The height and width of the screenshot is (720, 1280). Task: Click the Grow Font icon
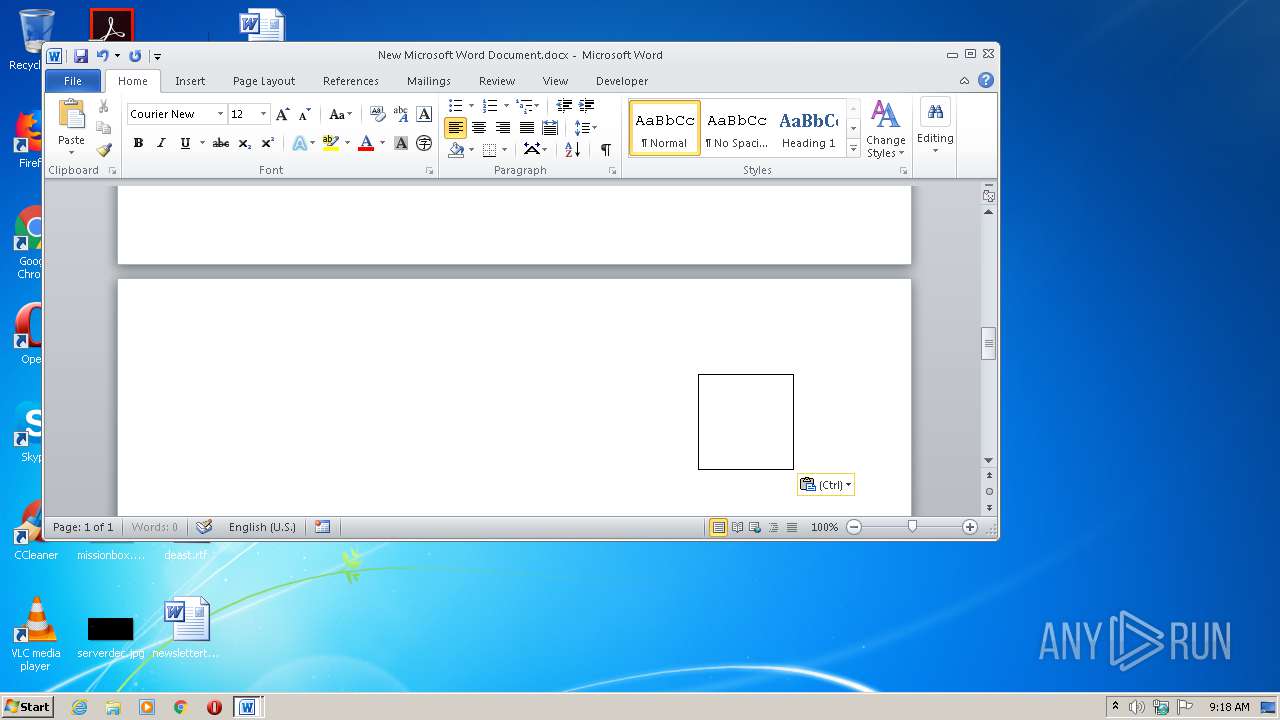pyautogui.click(x=283, y=114)
